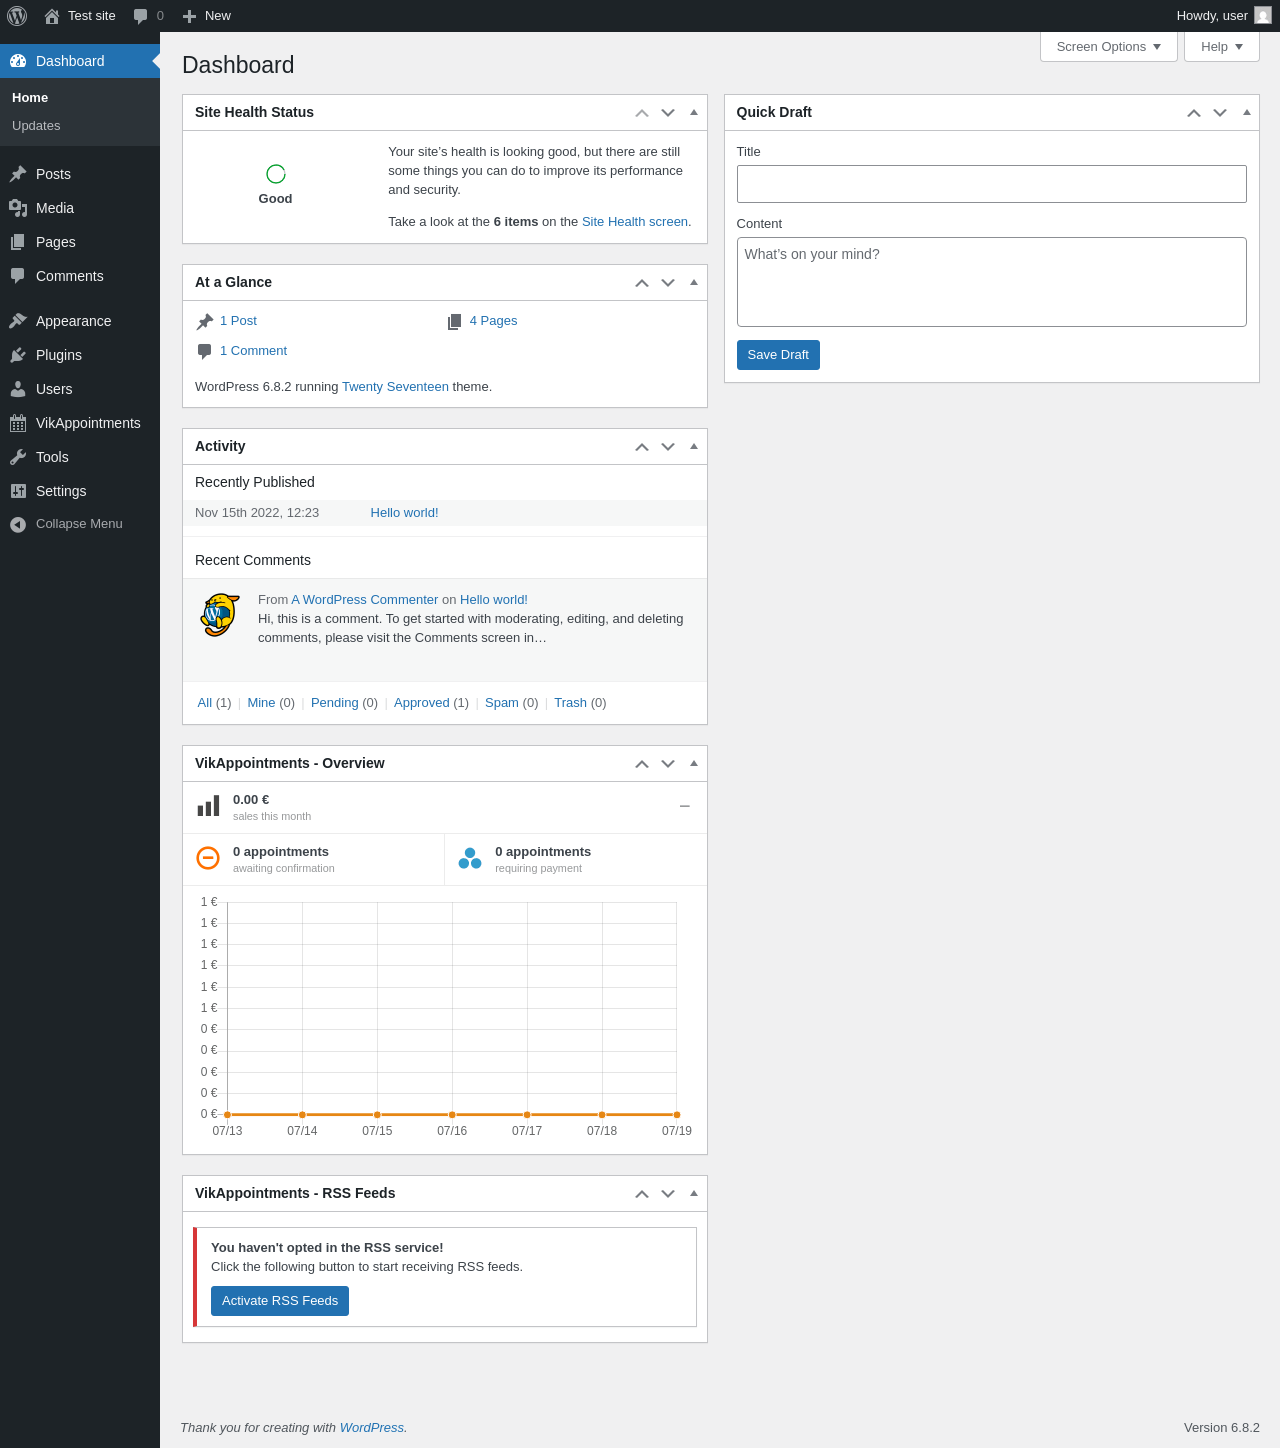Move Activity panel up
Screen dimensions: 1280x1448
pyautogui.click(x=642, y=447)
